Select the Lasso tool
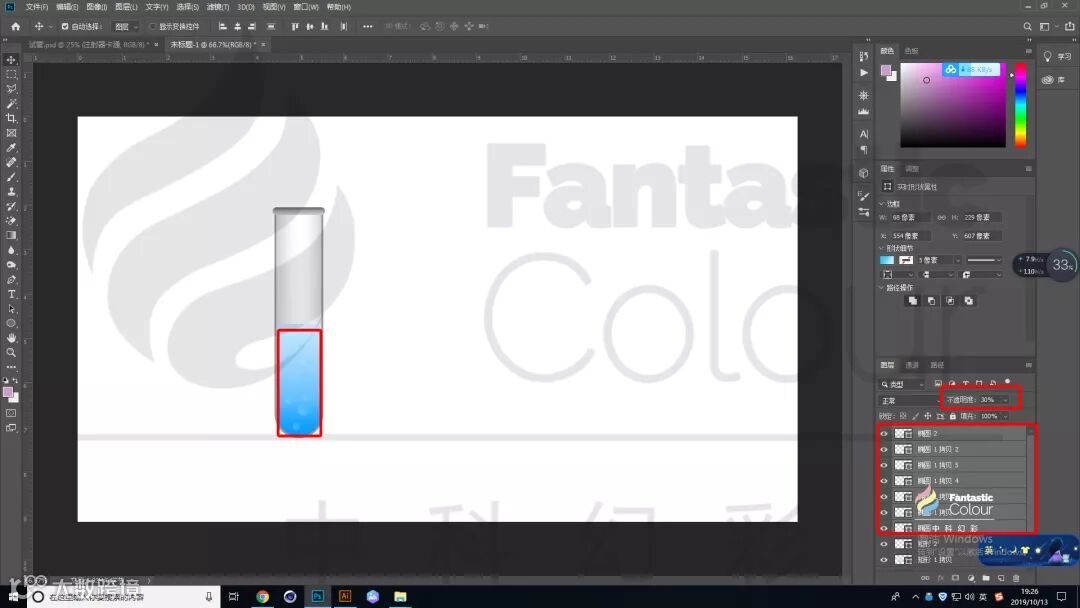 pyautogui.click(x=11, y=89)
